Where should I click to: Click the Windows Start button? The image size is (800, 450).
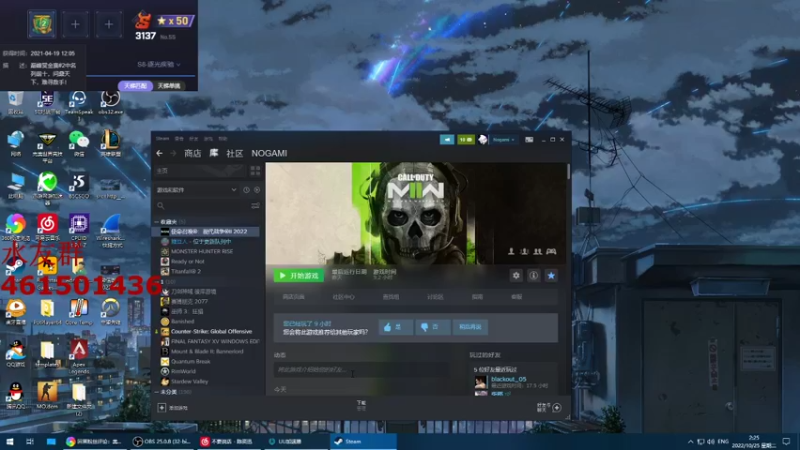10,441
